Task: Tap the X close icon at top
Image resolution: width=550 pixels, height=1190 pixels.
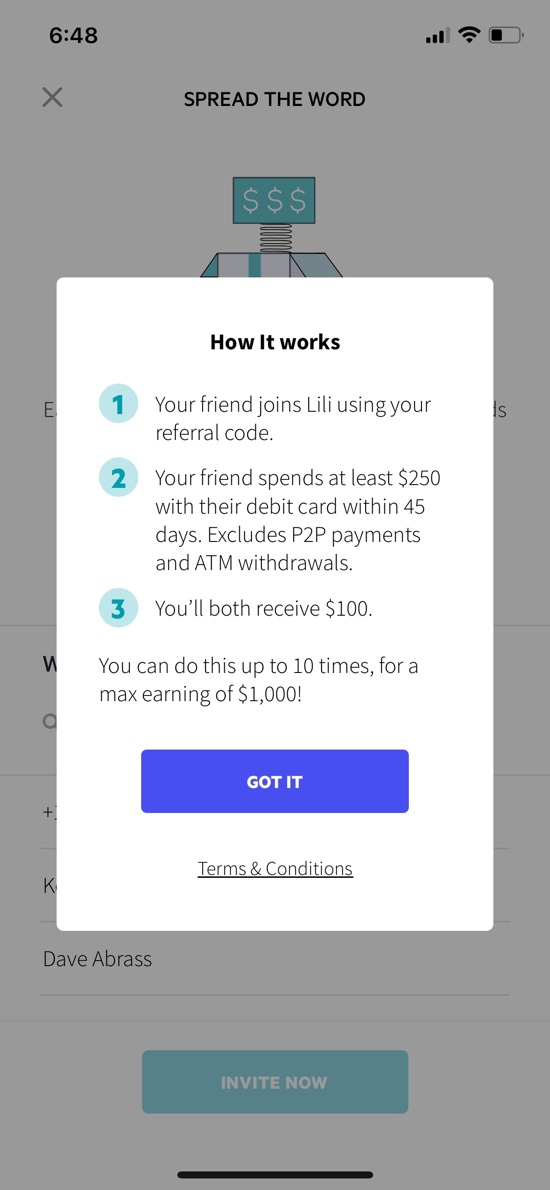Action: [x=52, y=97]
